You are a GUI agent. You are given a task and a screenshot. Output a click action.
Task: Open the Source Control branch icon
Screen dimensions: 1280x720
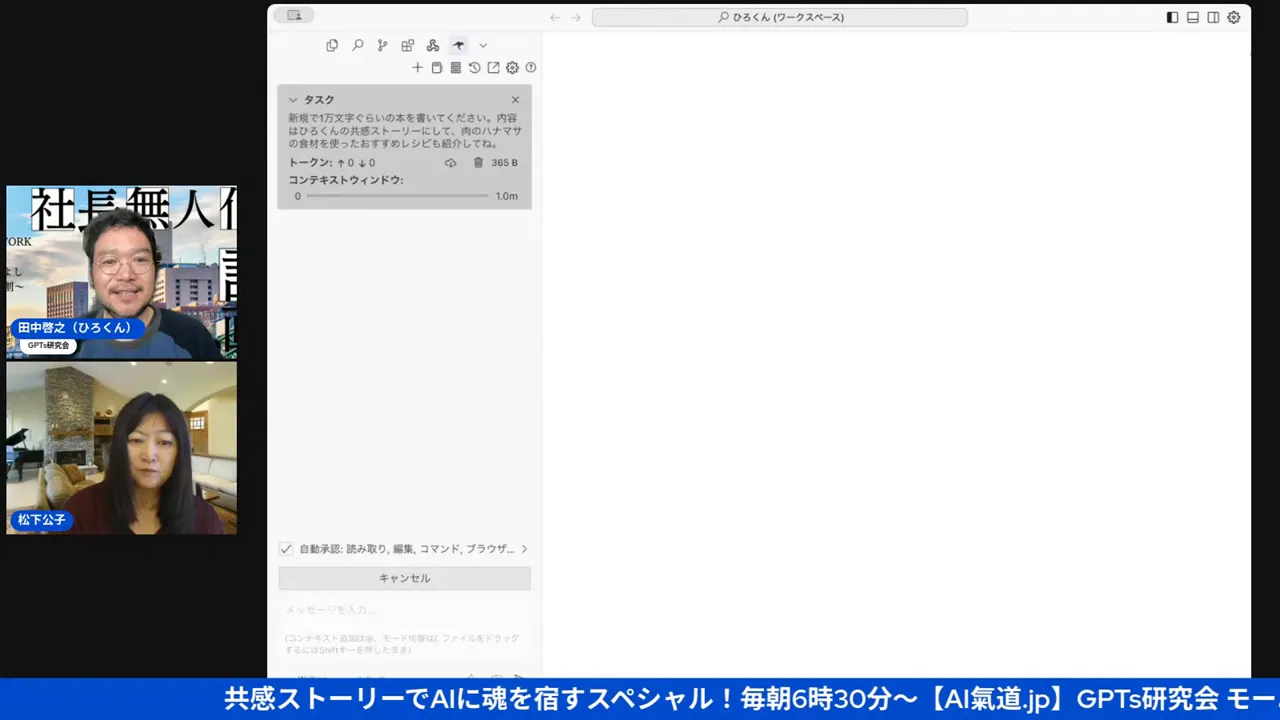(x=382, y=45)
